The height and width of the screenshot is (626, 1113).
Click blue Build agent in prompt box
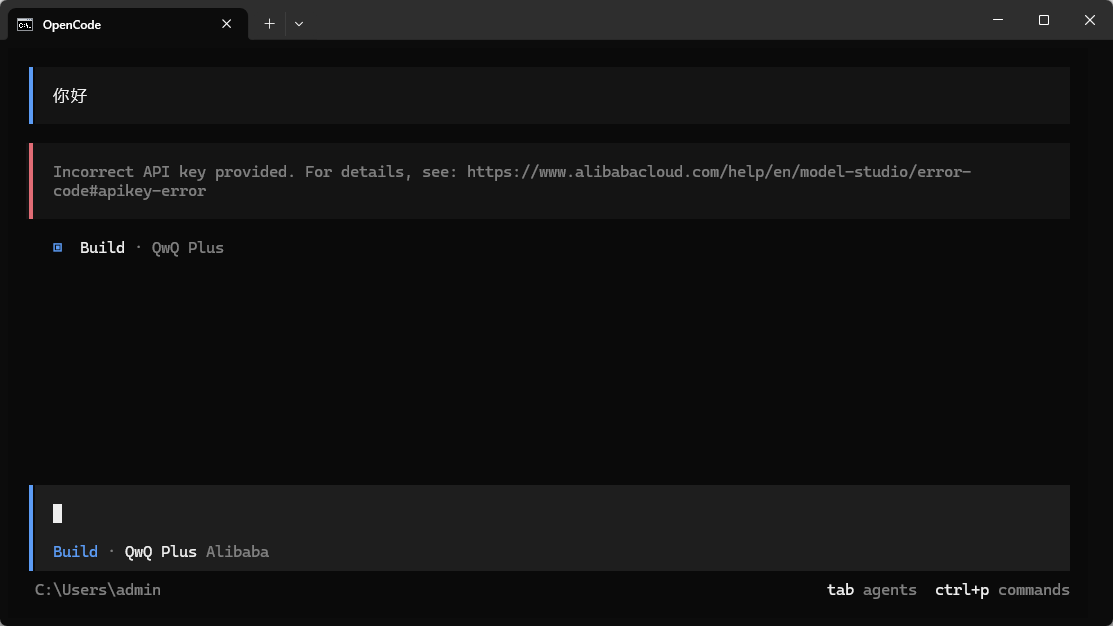(75, 551)
